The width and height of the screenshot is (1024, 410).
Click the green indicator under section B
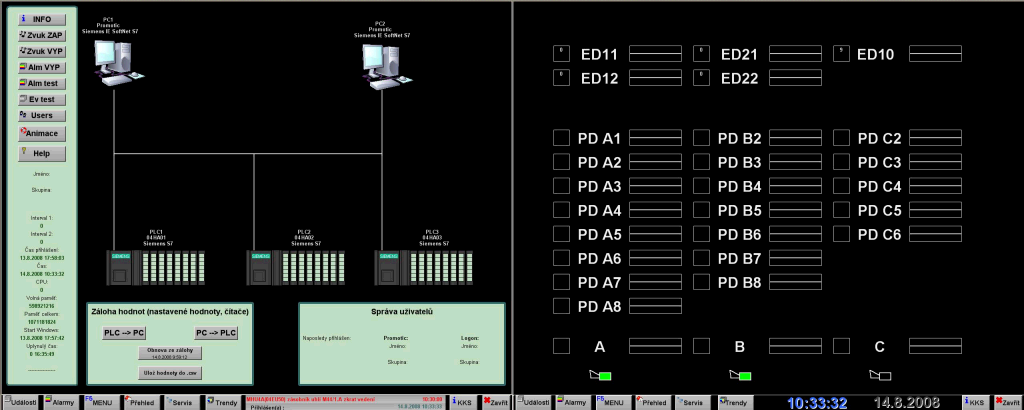[740, 376]
